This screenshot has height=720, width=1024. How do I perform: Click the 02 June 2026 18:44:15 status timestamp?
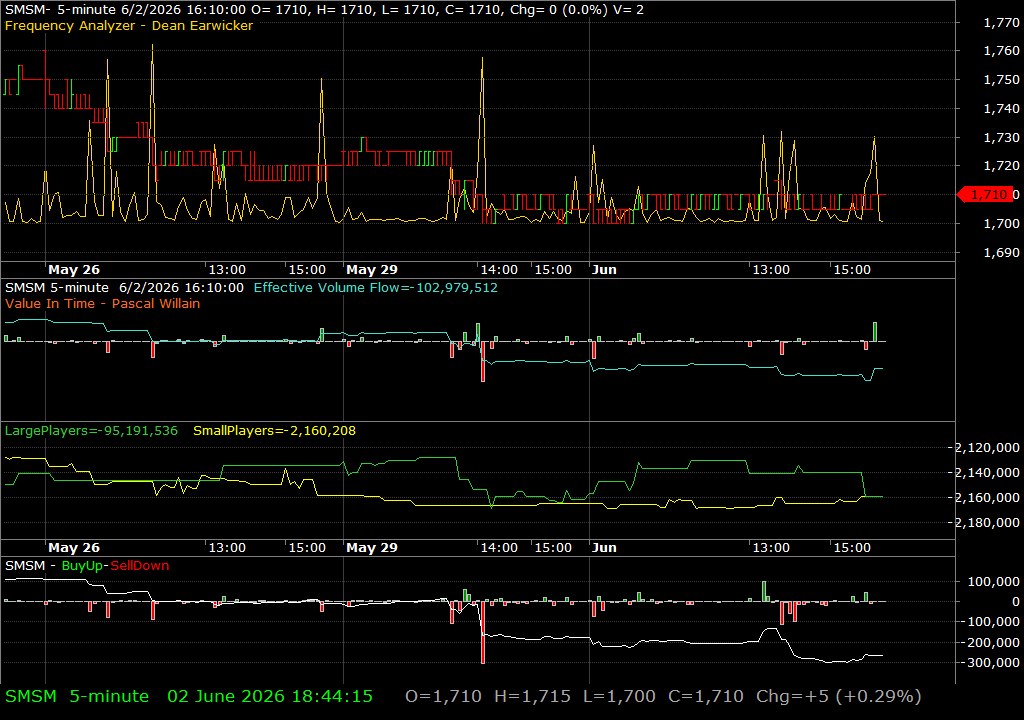click(x=270, y=696)
